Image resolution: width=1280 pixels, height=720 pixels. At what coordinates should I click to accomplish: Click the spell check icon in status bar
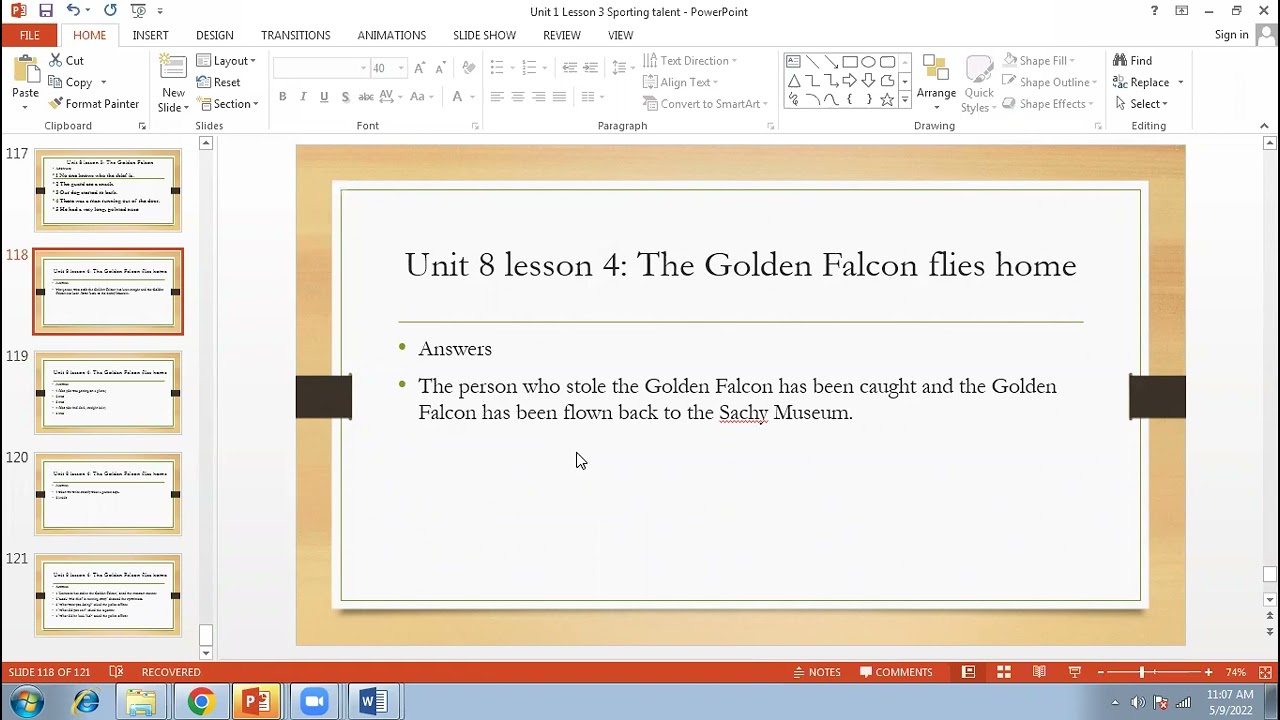coord(116,672)
